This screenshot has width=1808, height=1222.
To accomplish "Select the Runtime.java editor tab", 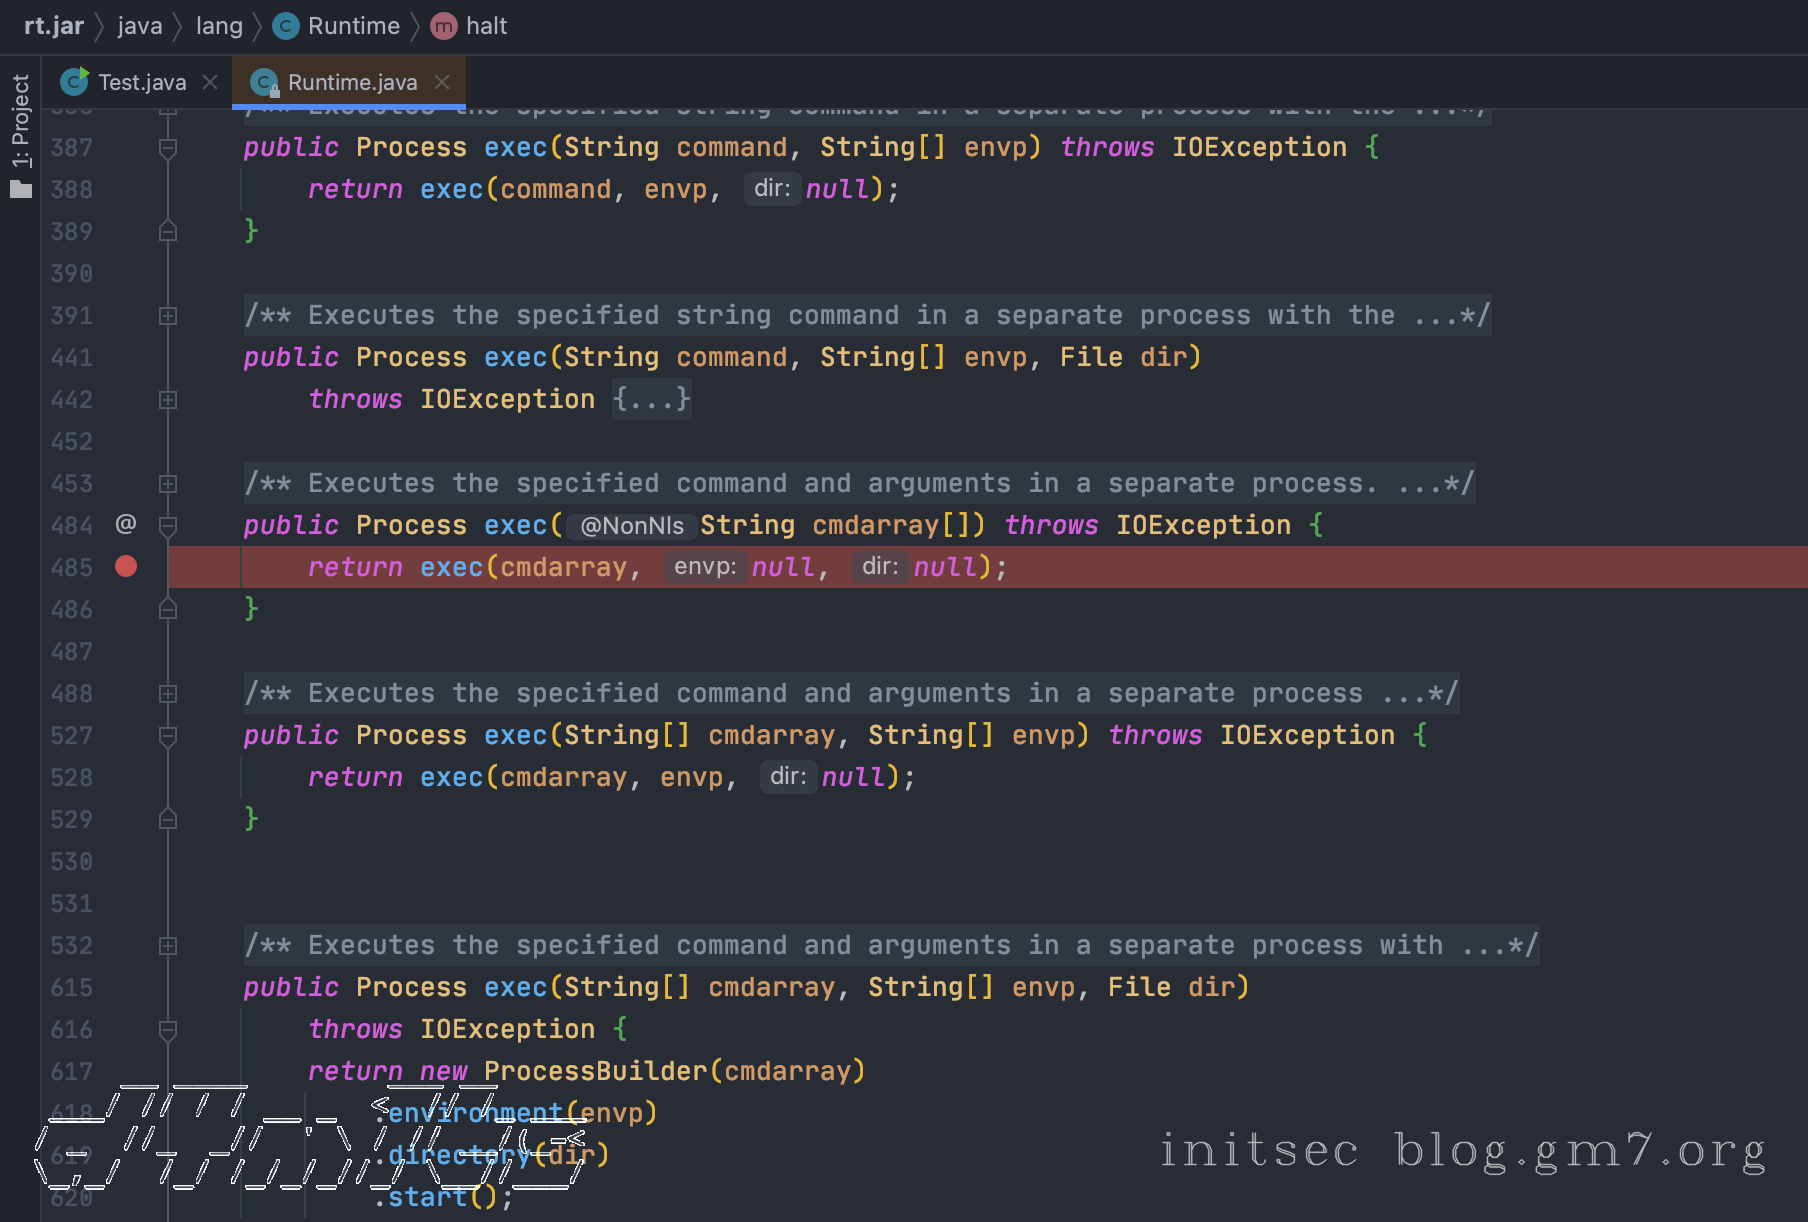I will tap(351, 82).
